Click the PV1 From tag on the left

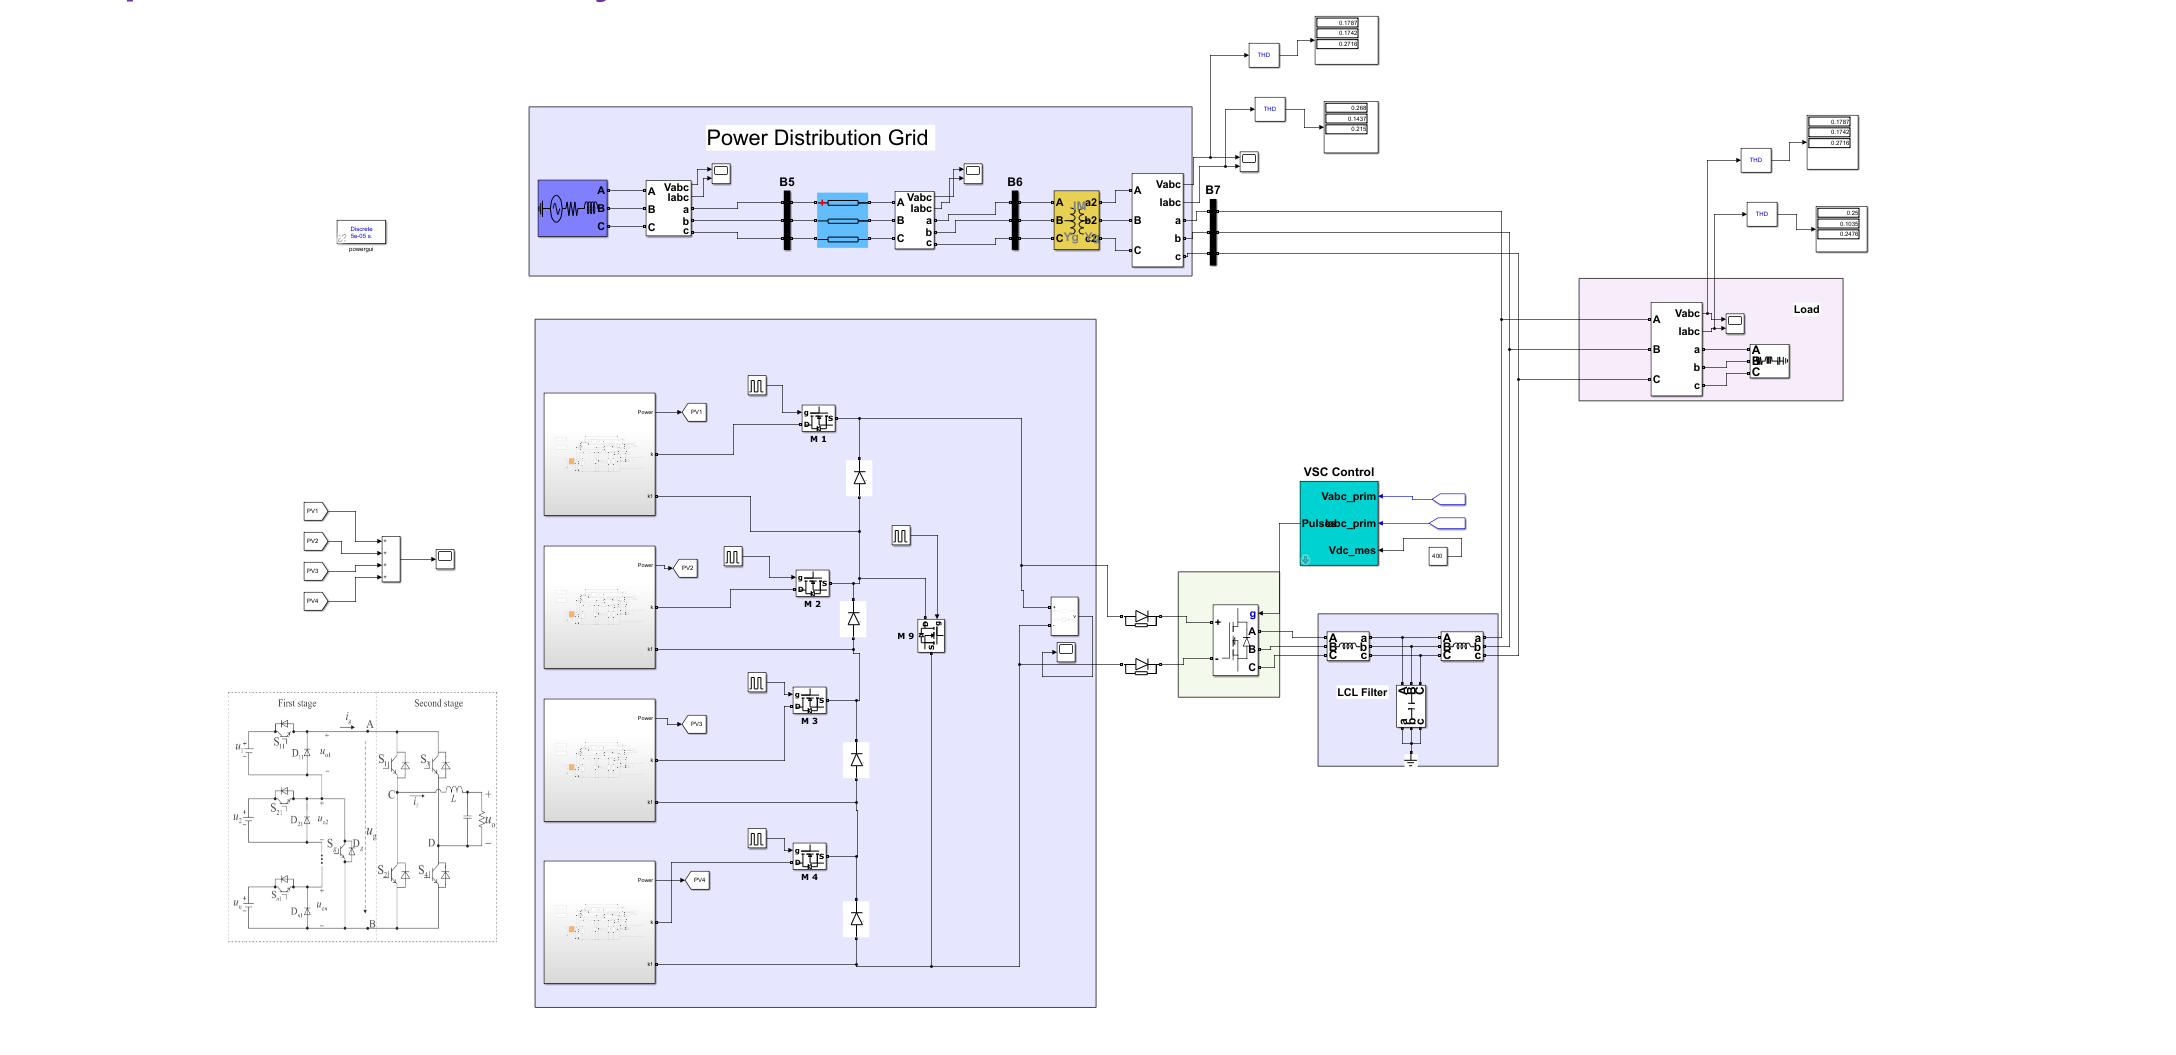(x=316, y=511)
